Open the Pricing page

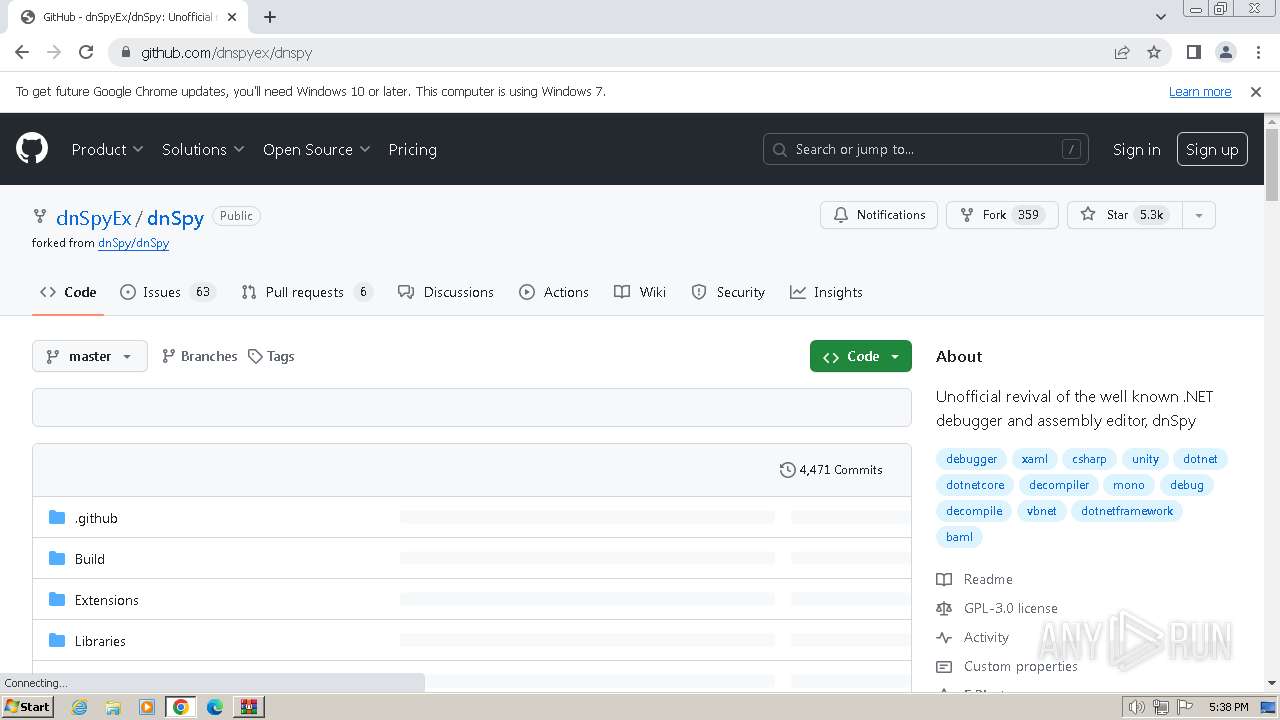click(x=412, y=149)
